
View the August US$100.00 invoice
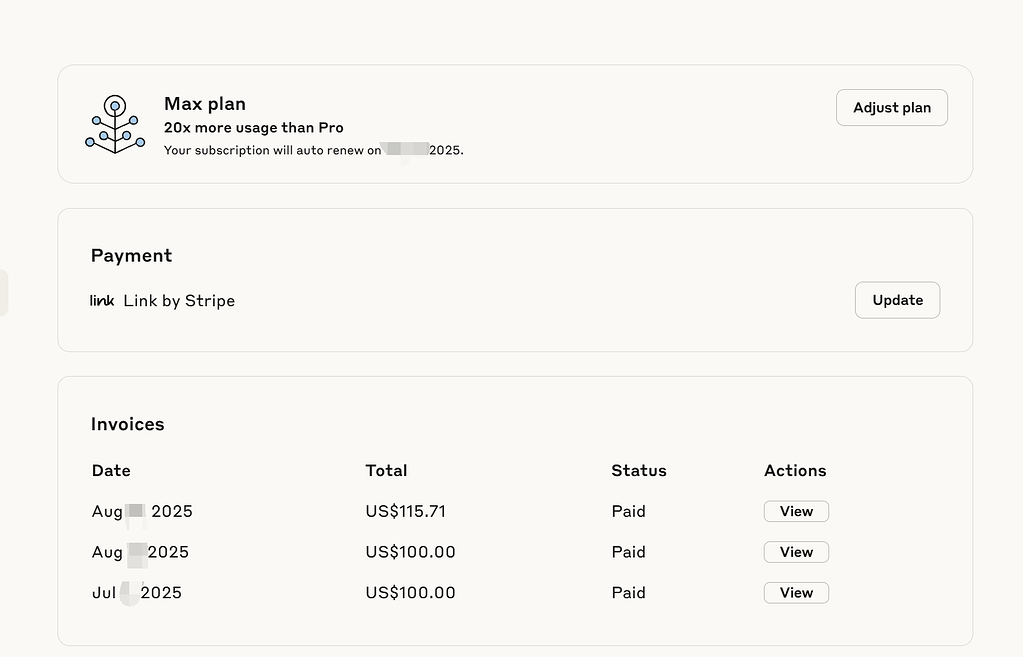point(797,552)
